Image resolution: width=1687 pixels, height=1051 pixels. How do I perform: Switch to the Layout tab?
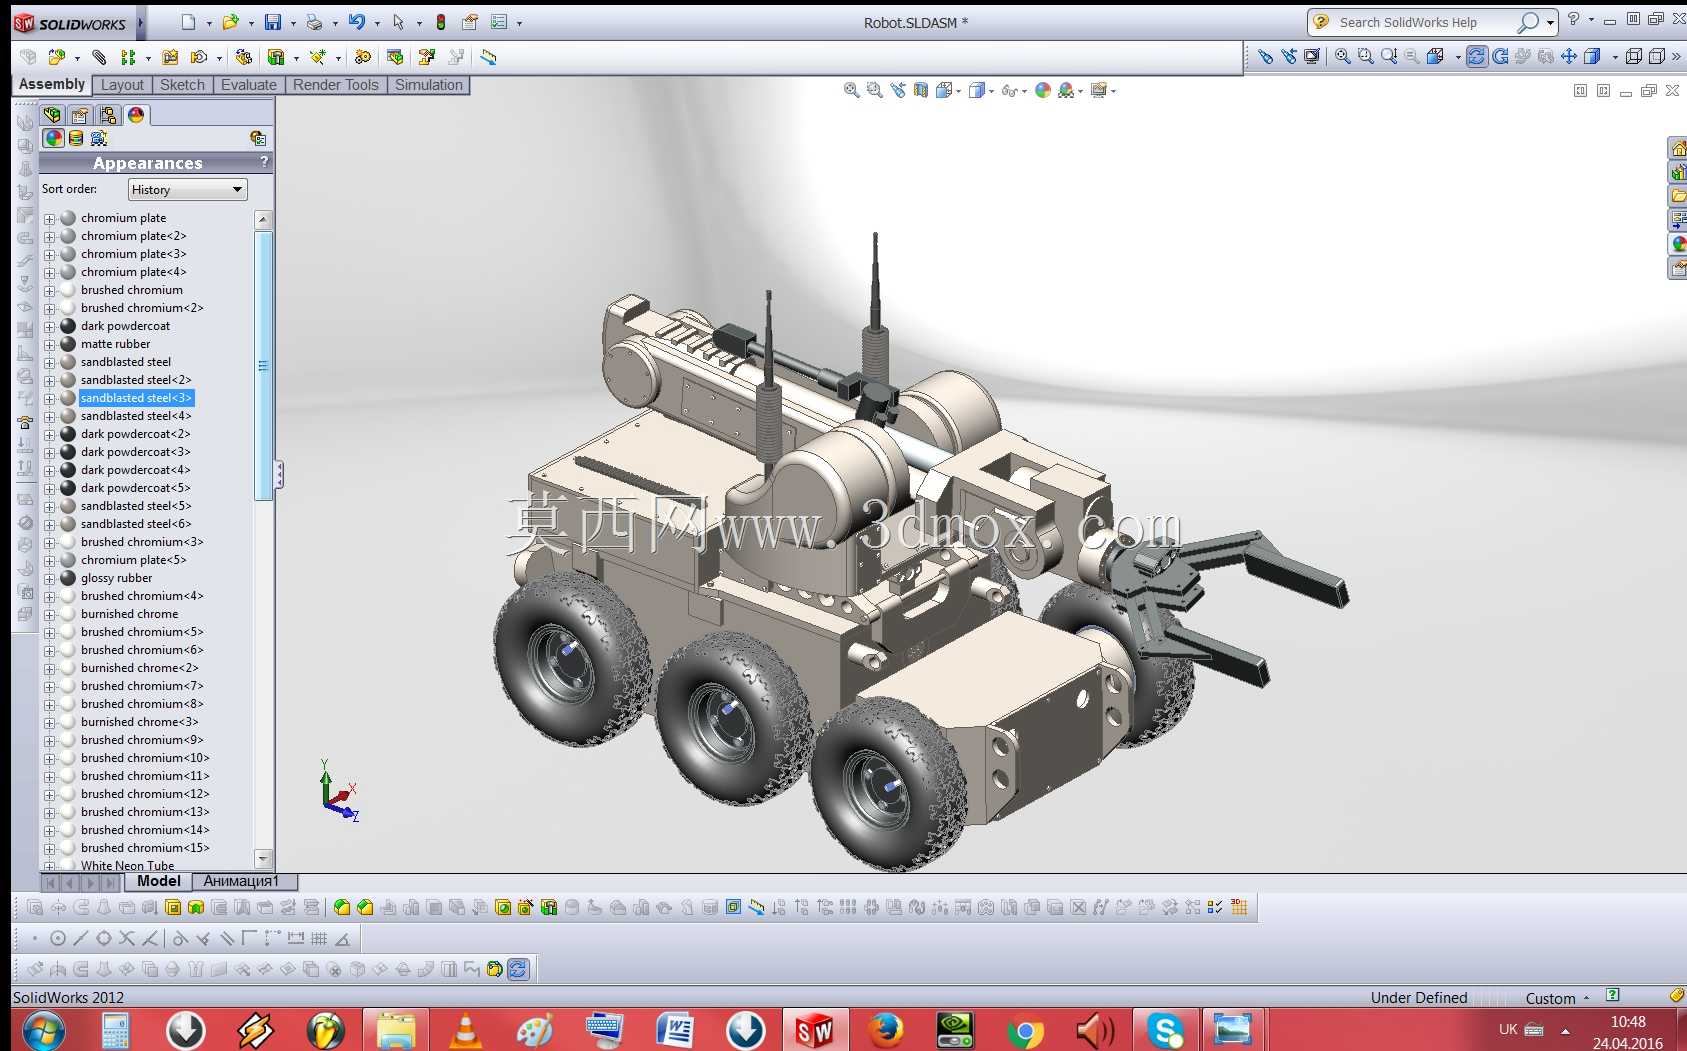click(122, 85)
